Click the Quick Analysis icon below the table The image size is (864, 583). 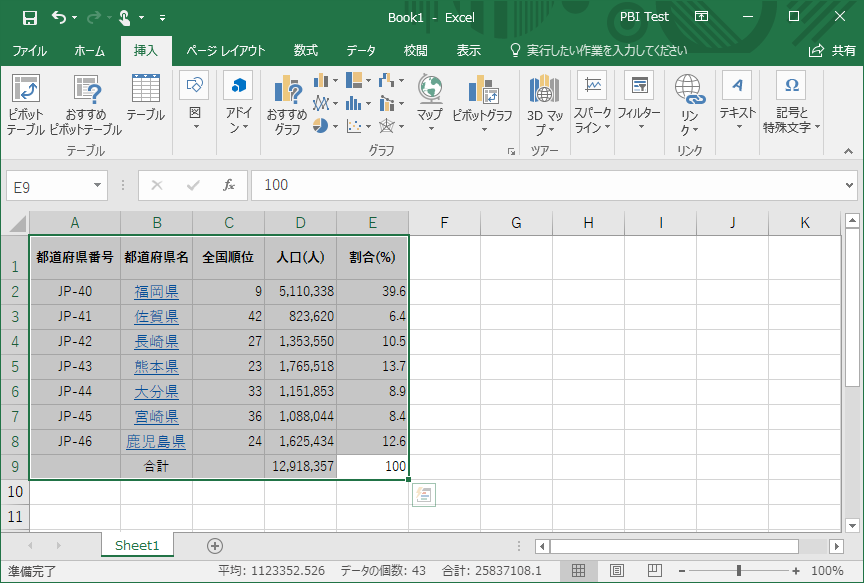point(423,494)
